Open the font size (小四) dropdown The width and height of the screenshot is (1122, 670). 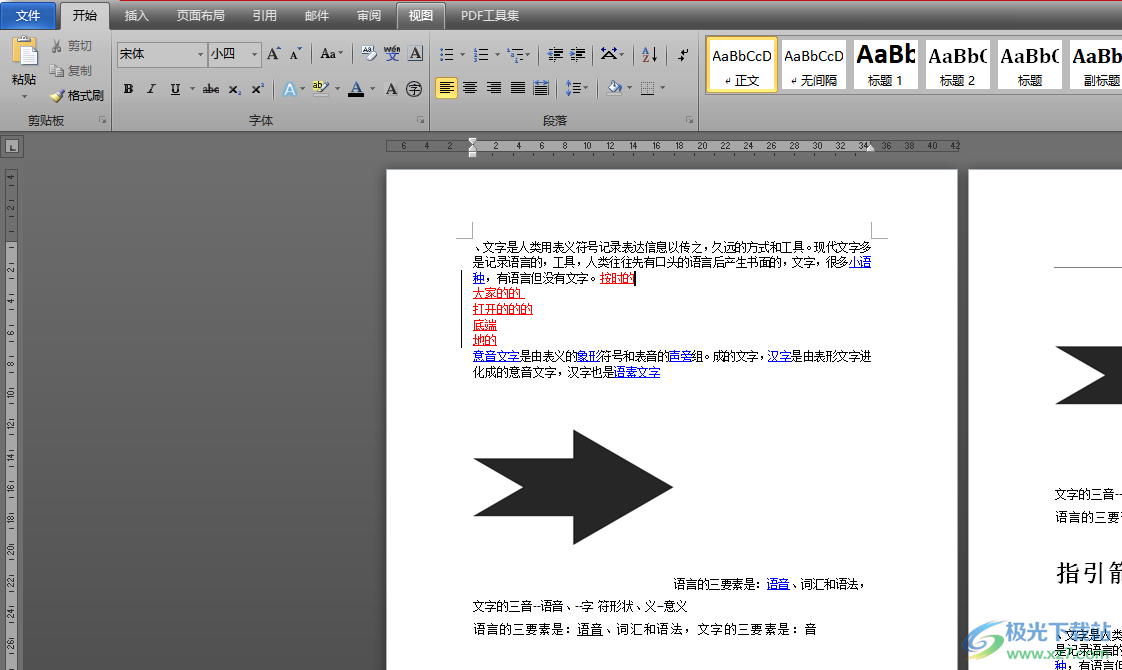pos(254,54)
